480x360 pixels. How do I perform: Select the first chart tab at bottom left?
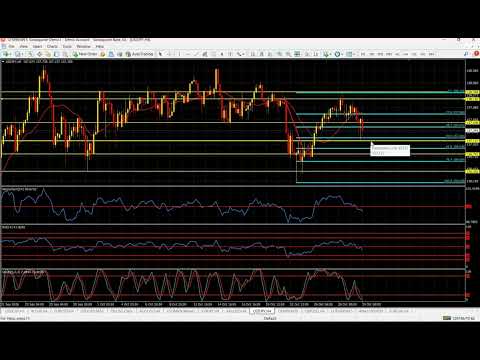coord(15,311)
